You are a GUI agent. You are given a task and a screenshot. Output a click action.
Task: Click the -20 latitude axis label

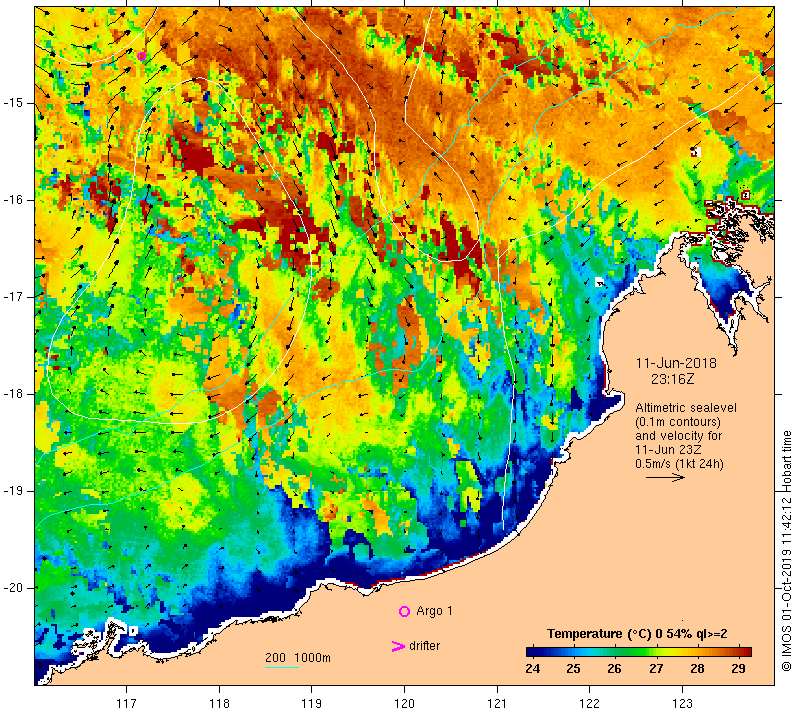point(13,588)
